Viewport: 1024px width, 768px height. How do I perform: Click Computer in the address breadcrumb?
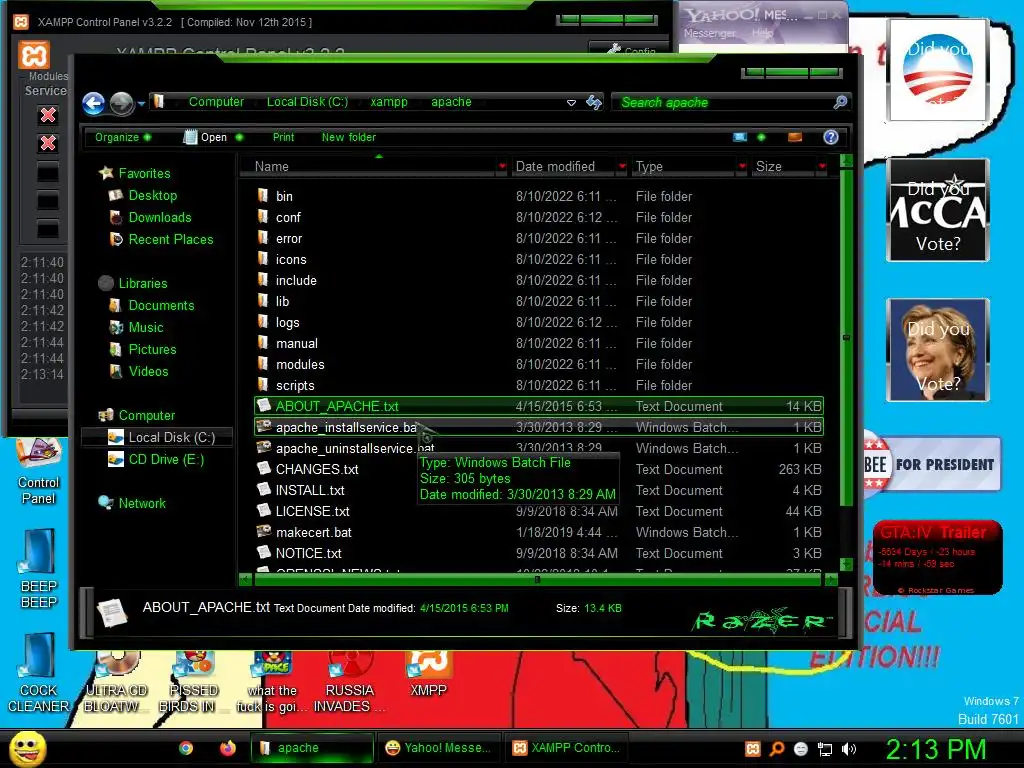click(x=216, y=102)
